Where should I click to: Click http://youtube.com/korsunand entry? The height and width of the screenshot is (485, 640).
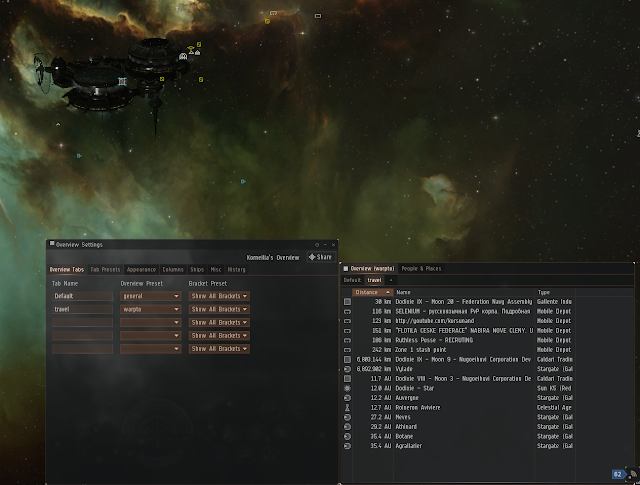[435, 321]
